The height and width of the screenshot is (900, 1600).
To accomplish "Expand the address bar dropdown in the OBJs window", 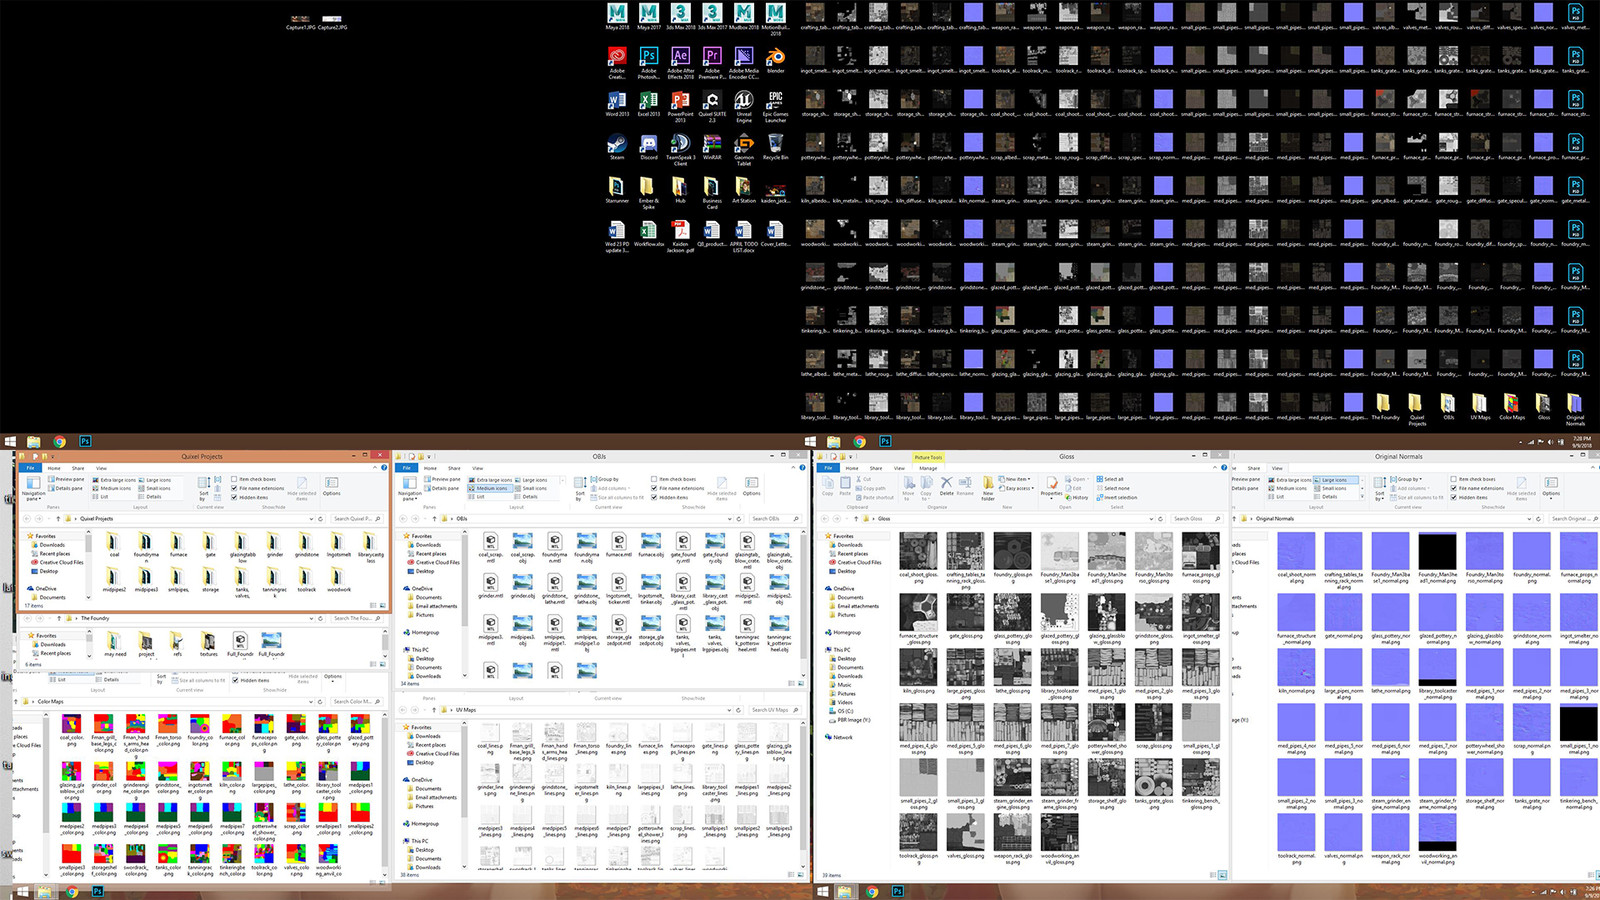I will 730,519.
